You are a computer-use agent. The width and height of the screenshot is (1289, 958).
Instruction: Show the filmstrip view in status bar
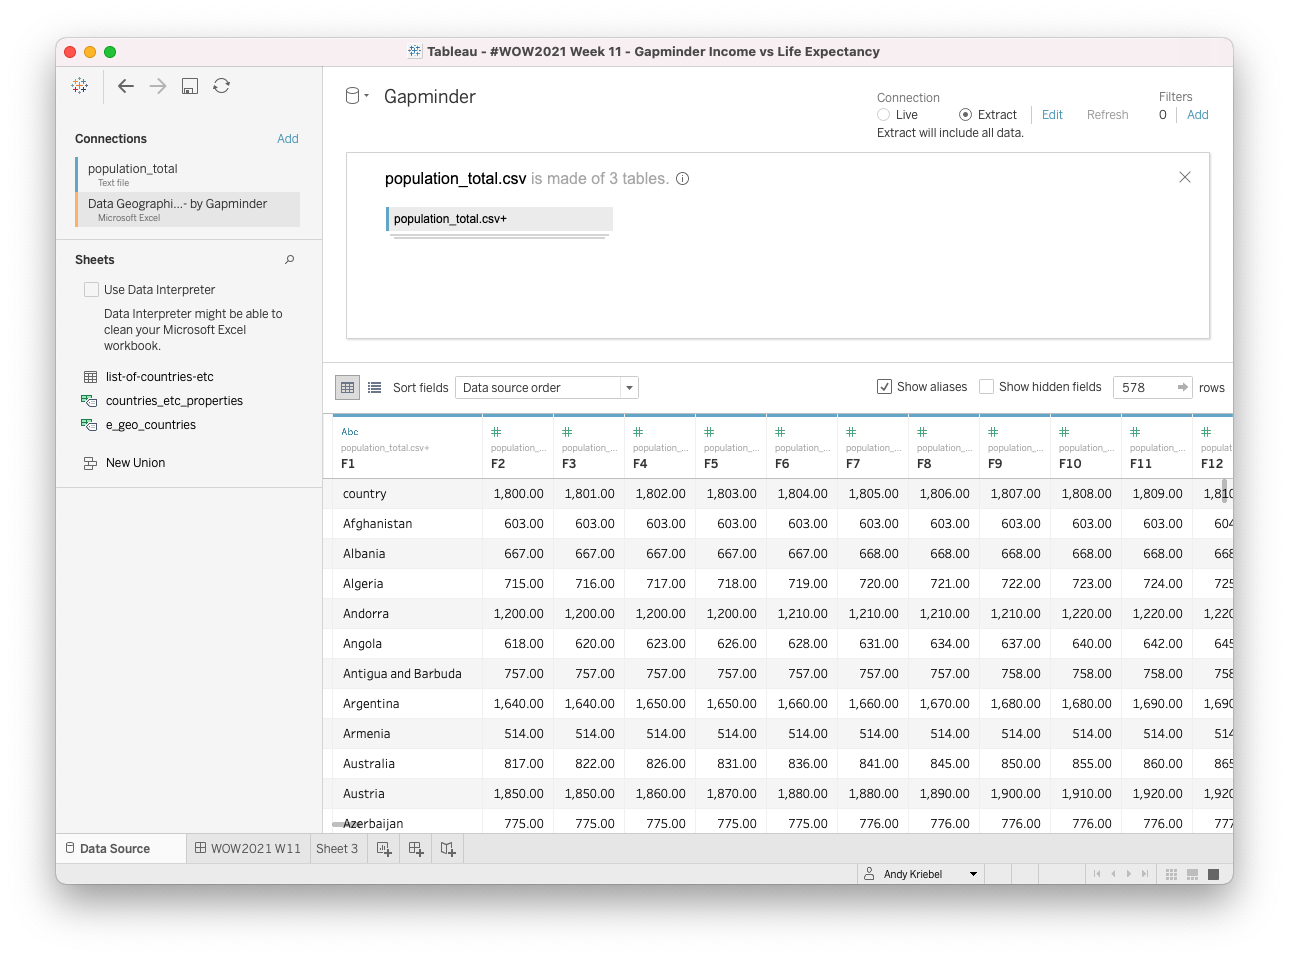pos(1193,874)
